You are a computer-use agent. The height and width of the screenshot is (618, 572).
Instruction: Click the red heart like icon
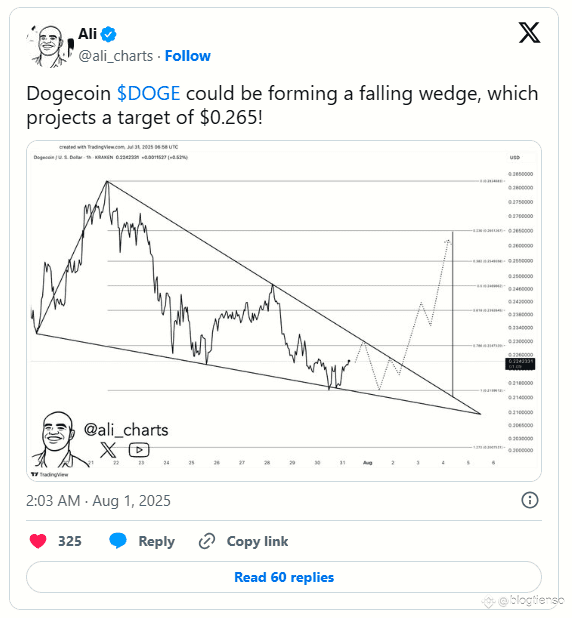[38, 541]
